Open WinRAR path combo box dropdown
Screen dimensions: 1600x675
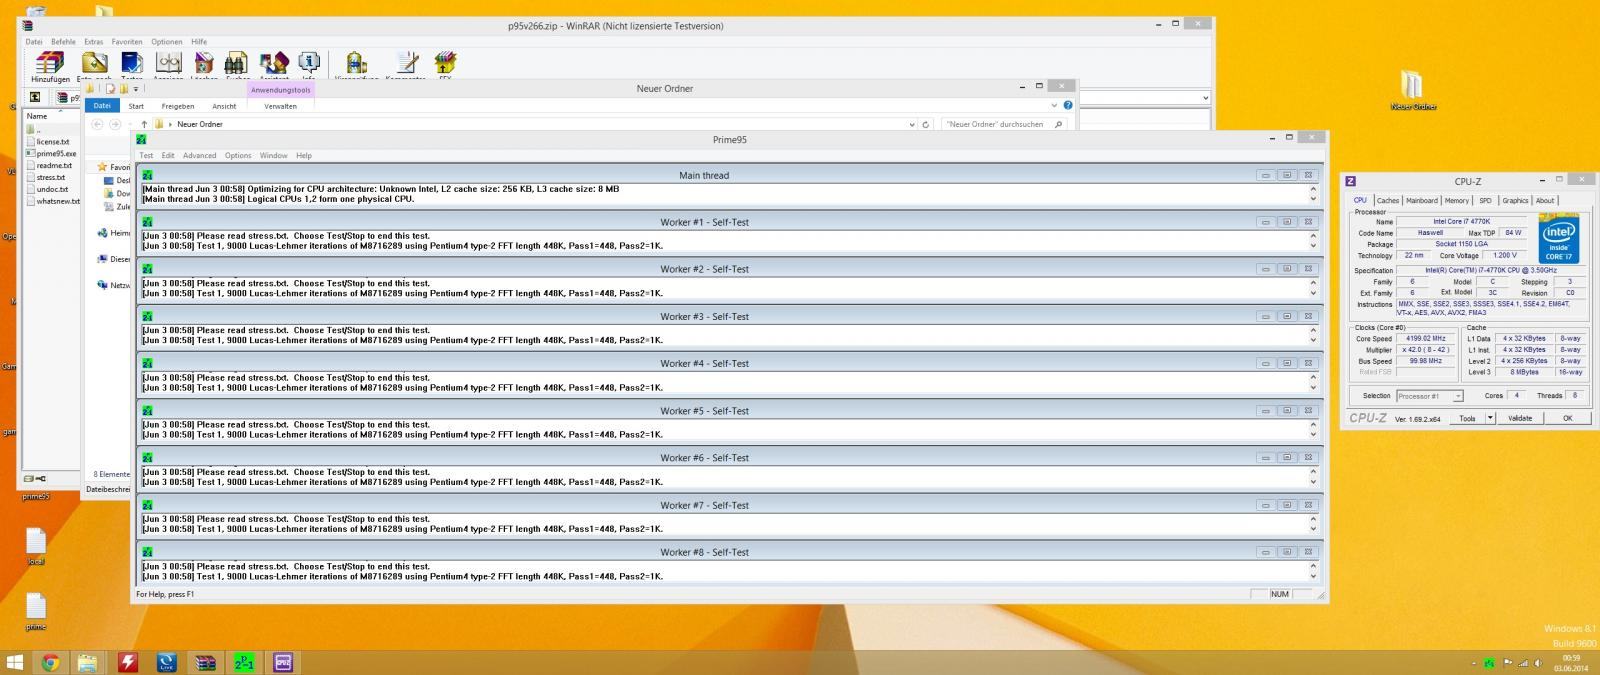[1205, 98]
